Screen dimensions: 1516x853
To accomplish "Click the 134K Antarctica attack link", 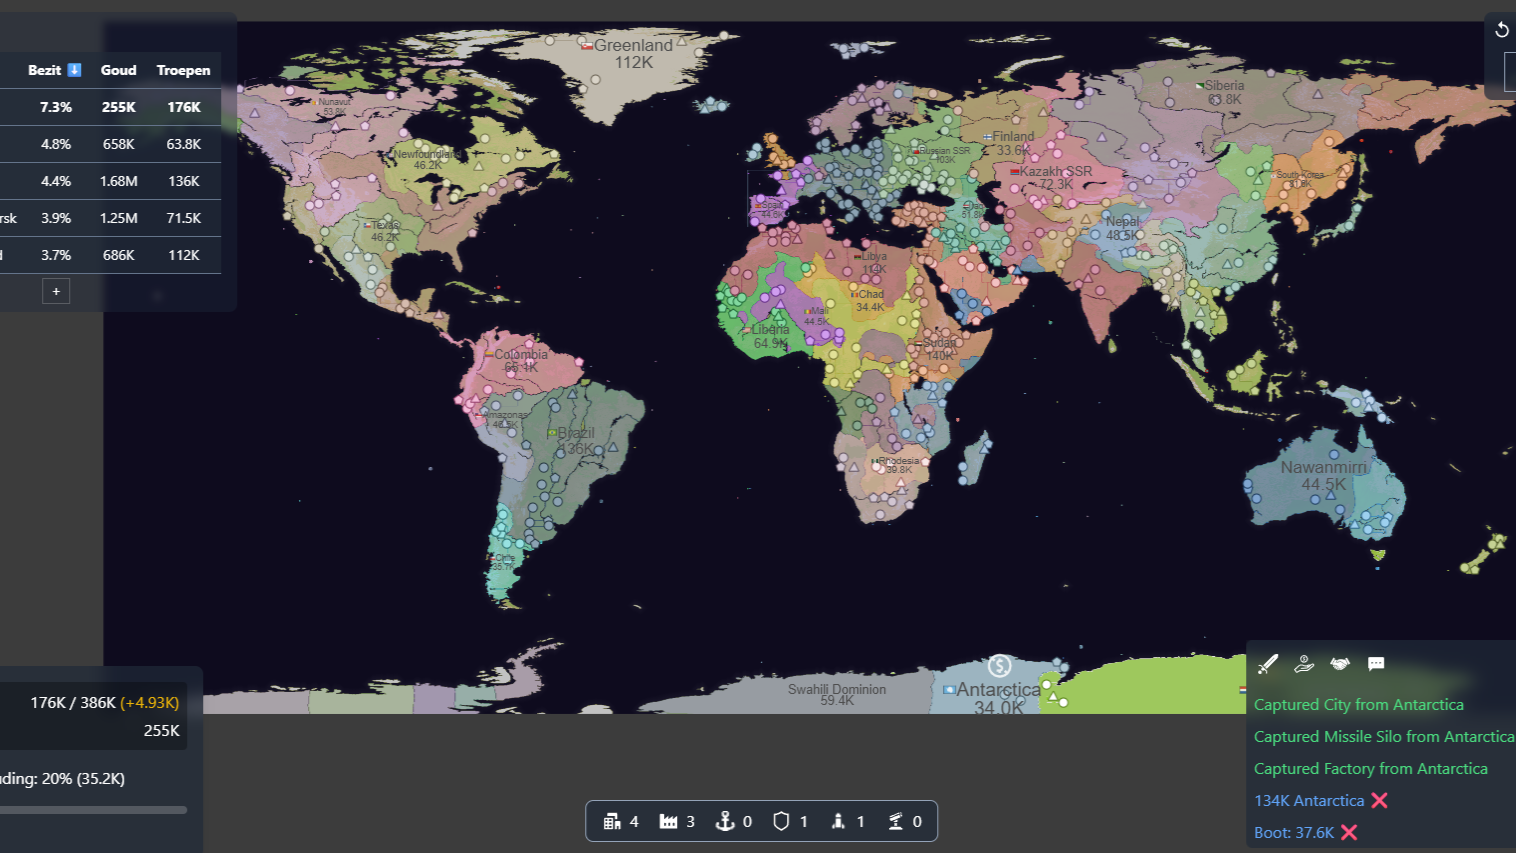I will [x=1309, y=800].
